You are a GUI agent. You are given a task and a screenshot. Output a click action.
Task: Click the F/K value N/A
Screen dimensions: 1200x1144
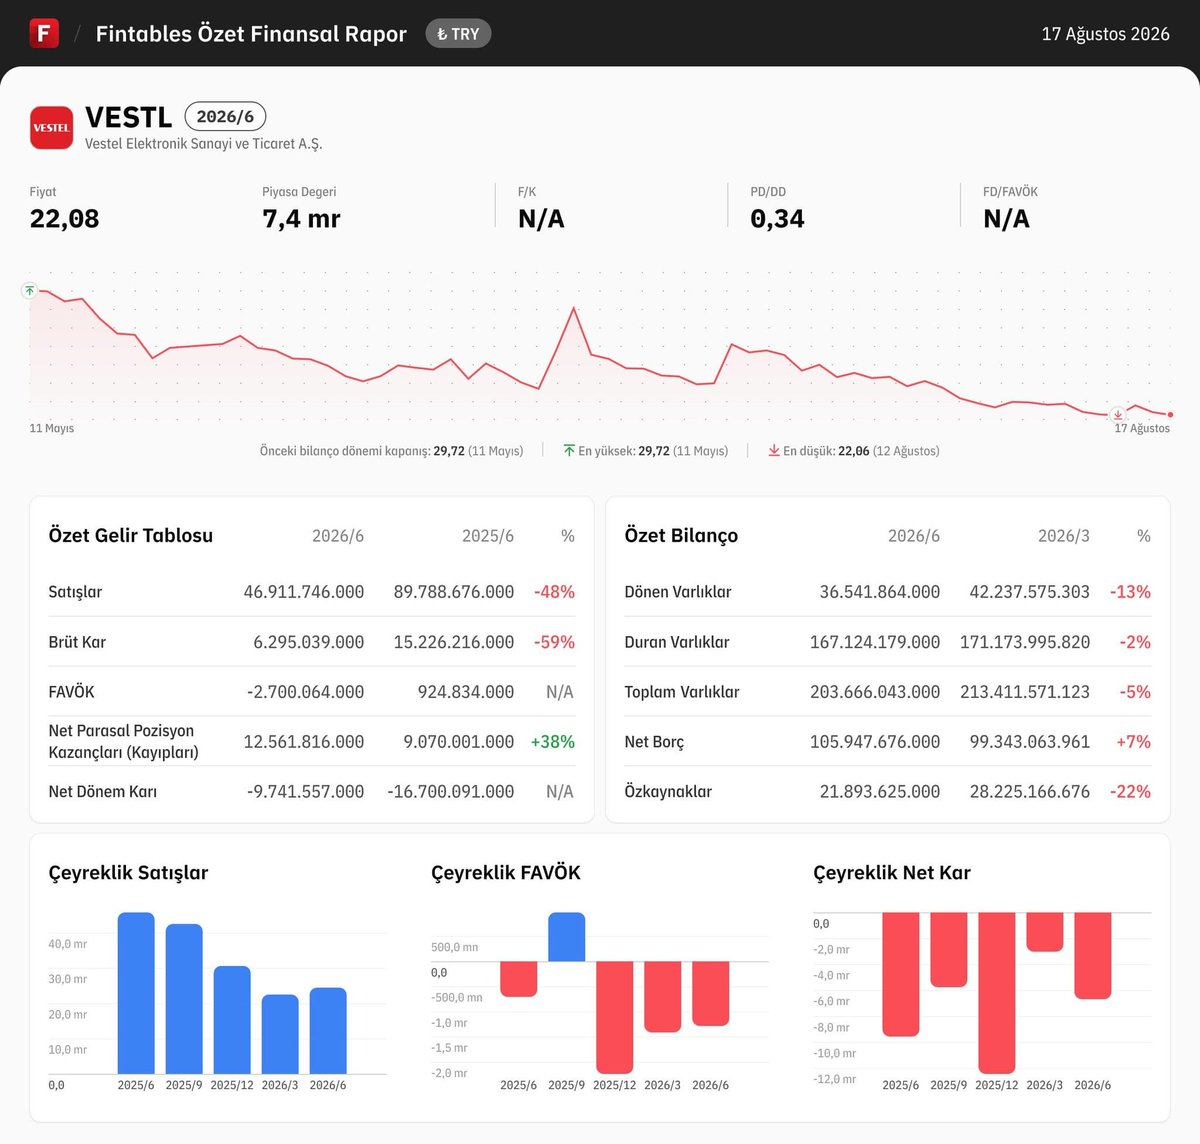click(541, 219)
